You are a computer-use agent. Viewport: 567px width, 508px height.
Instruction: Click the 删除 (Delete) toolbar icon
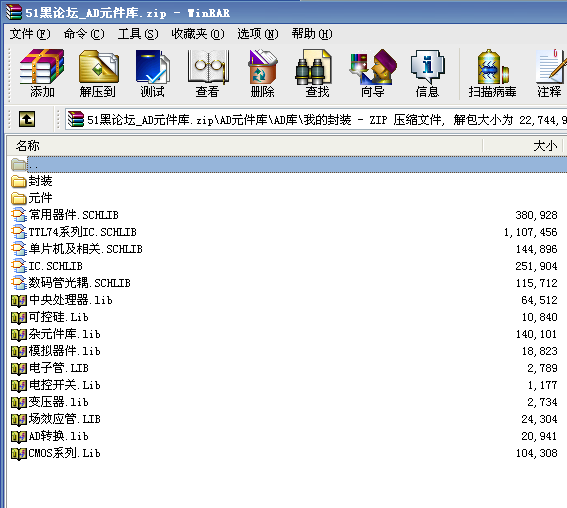click(x=263, y=67)
